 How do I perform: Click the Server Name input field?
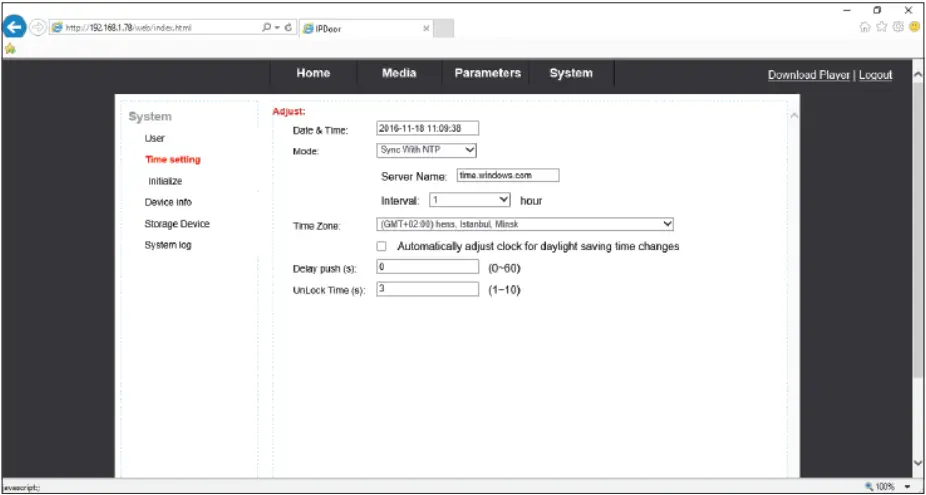point(508,175)
